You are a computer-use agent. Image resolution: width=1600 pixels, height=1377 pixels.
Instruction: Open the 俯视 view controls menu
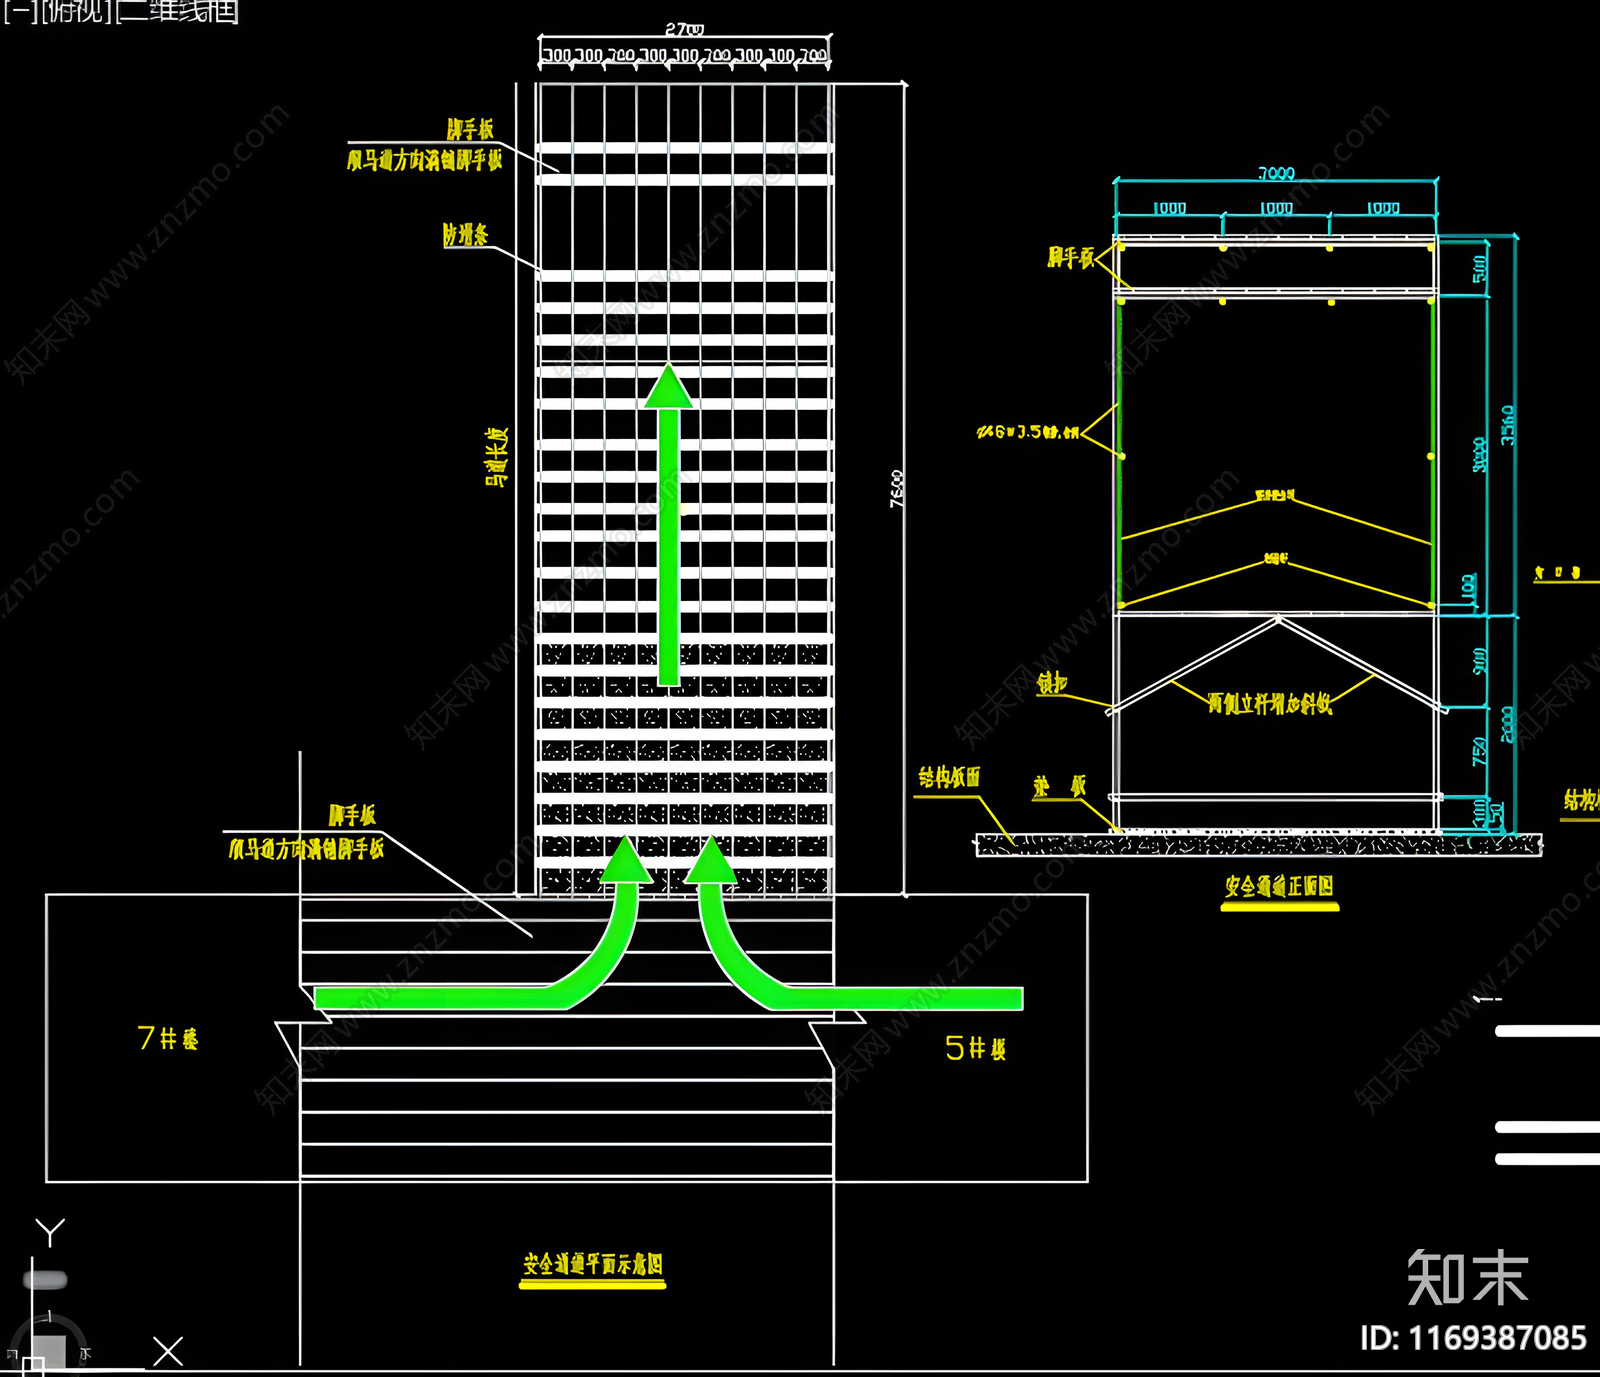[x=75, y=11]
